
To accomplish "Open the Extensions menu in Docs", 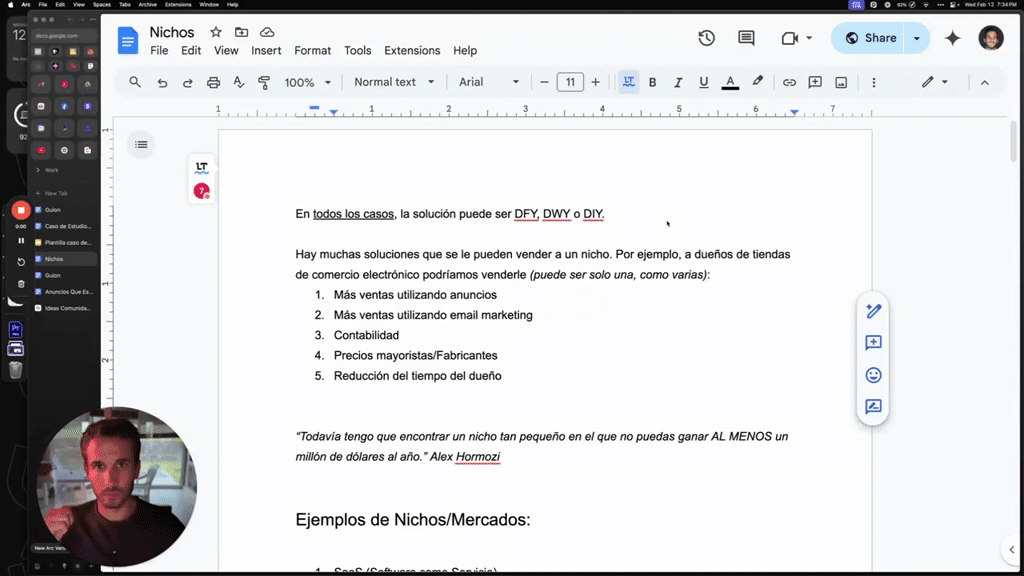I will [x=412, y=50].
